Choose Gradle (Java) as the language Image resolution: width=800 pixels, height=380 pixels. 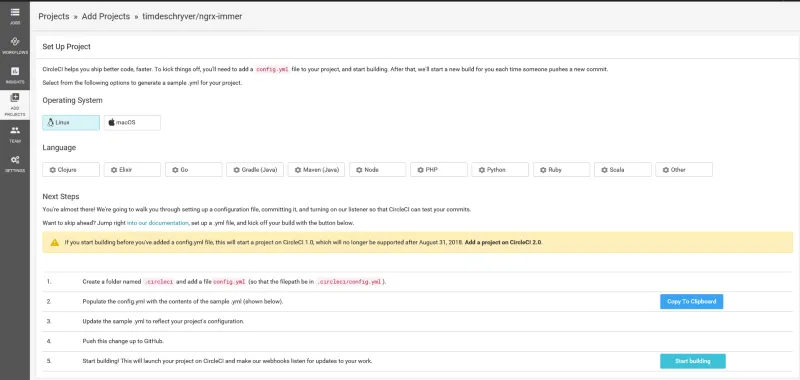pos(255,169)
